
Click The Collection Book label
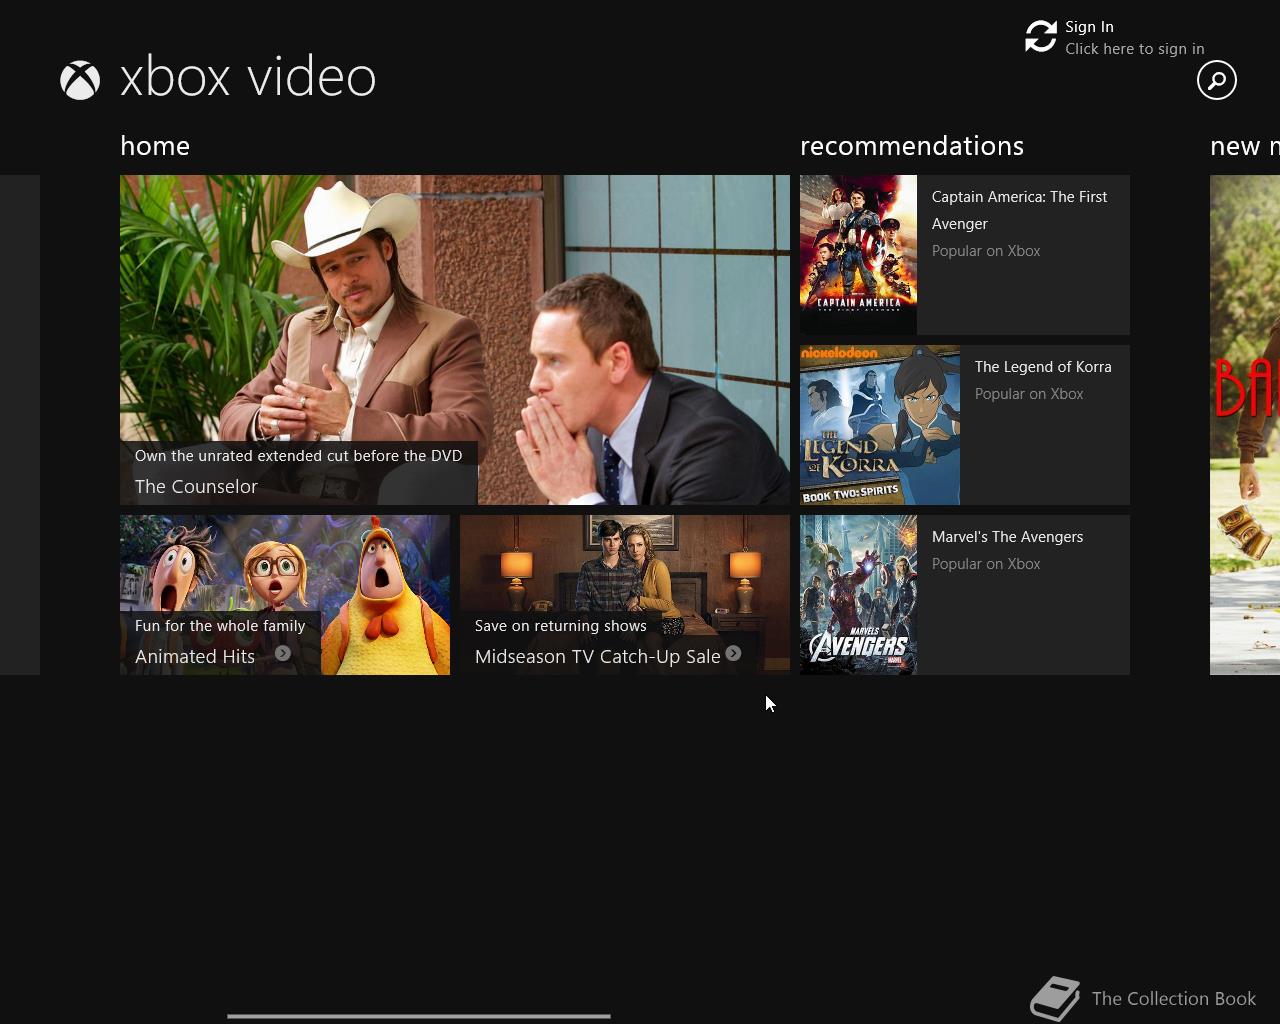[1174, 999]
